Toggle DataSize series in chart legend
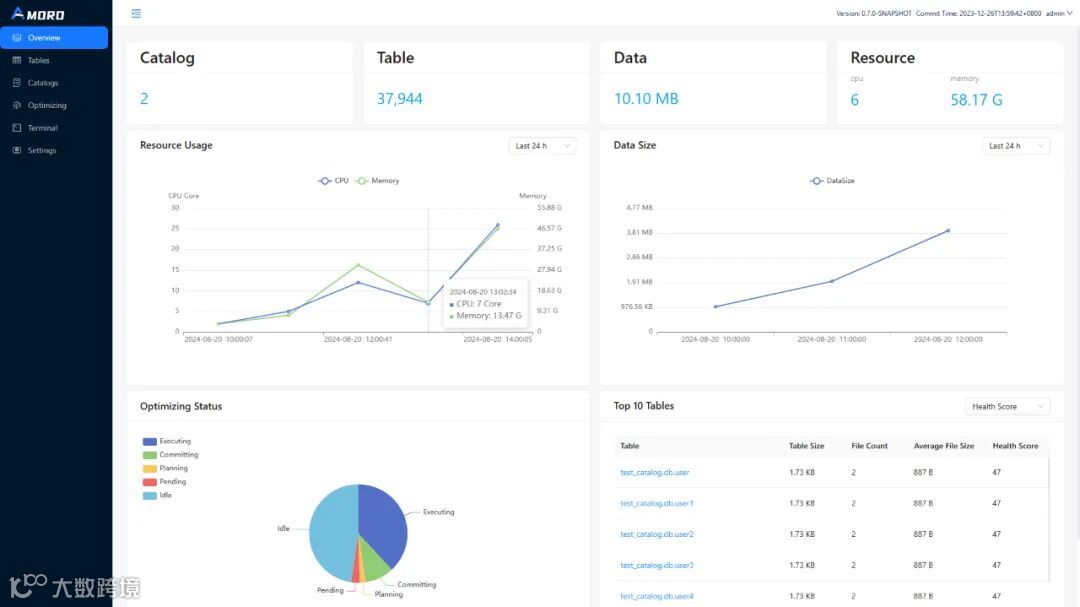 tap(832, 181)
